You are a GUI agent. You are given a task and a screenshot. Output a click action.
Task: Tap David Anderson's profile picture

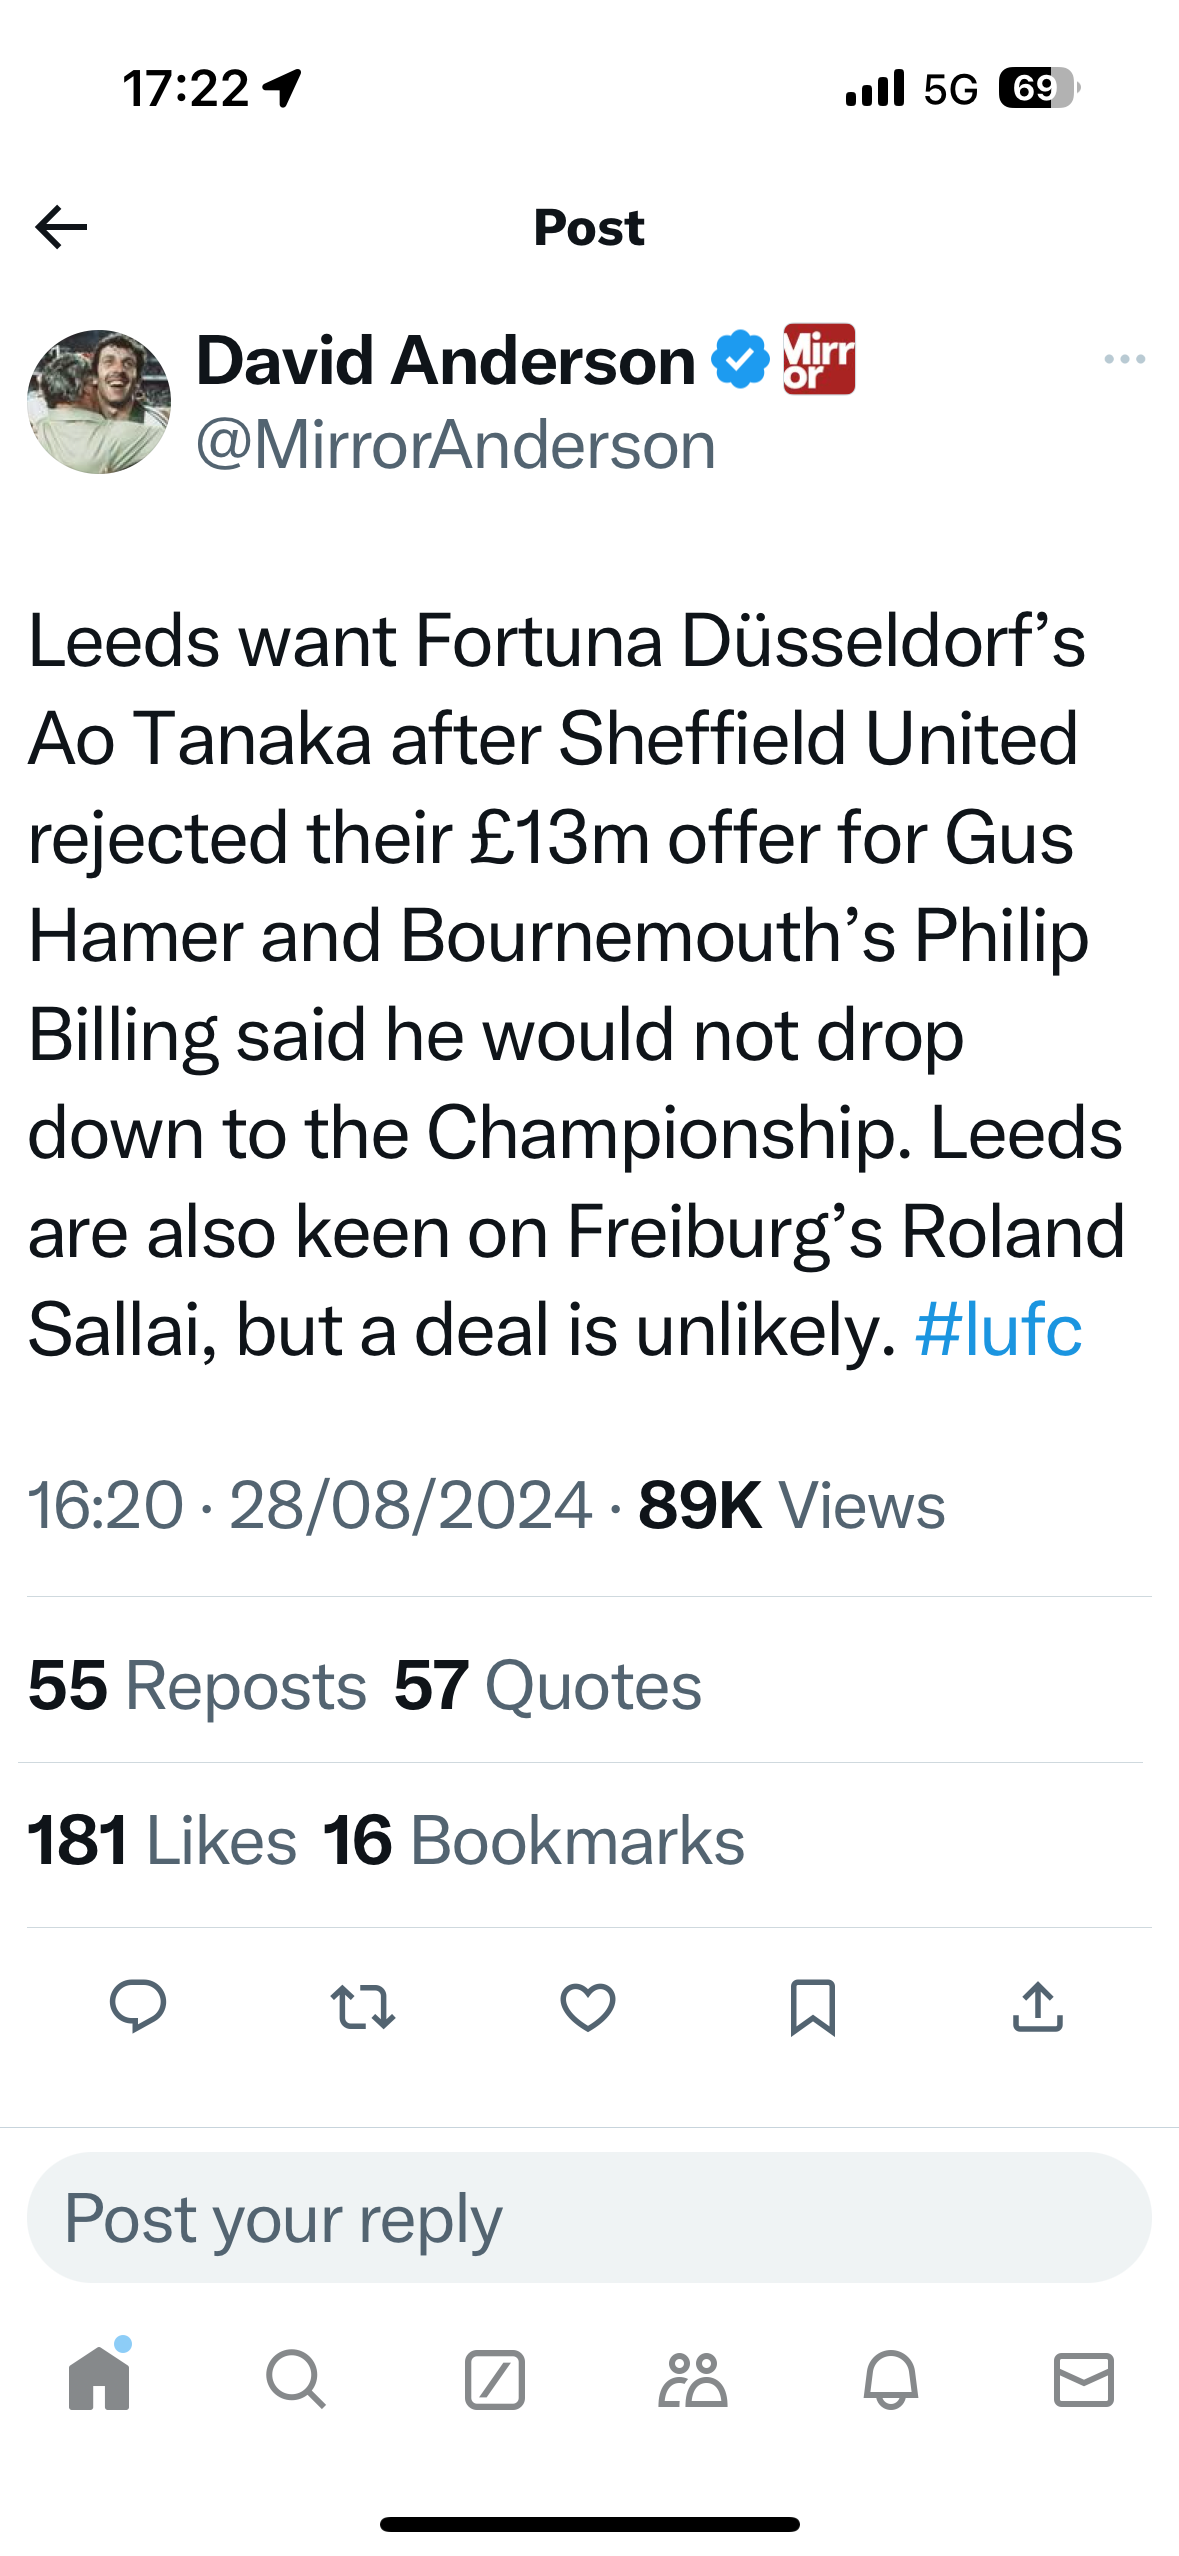coord(99,402)
